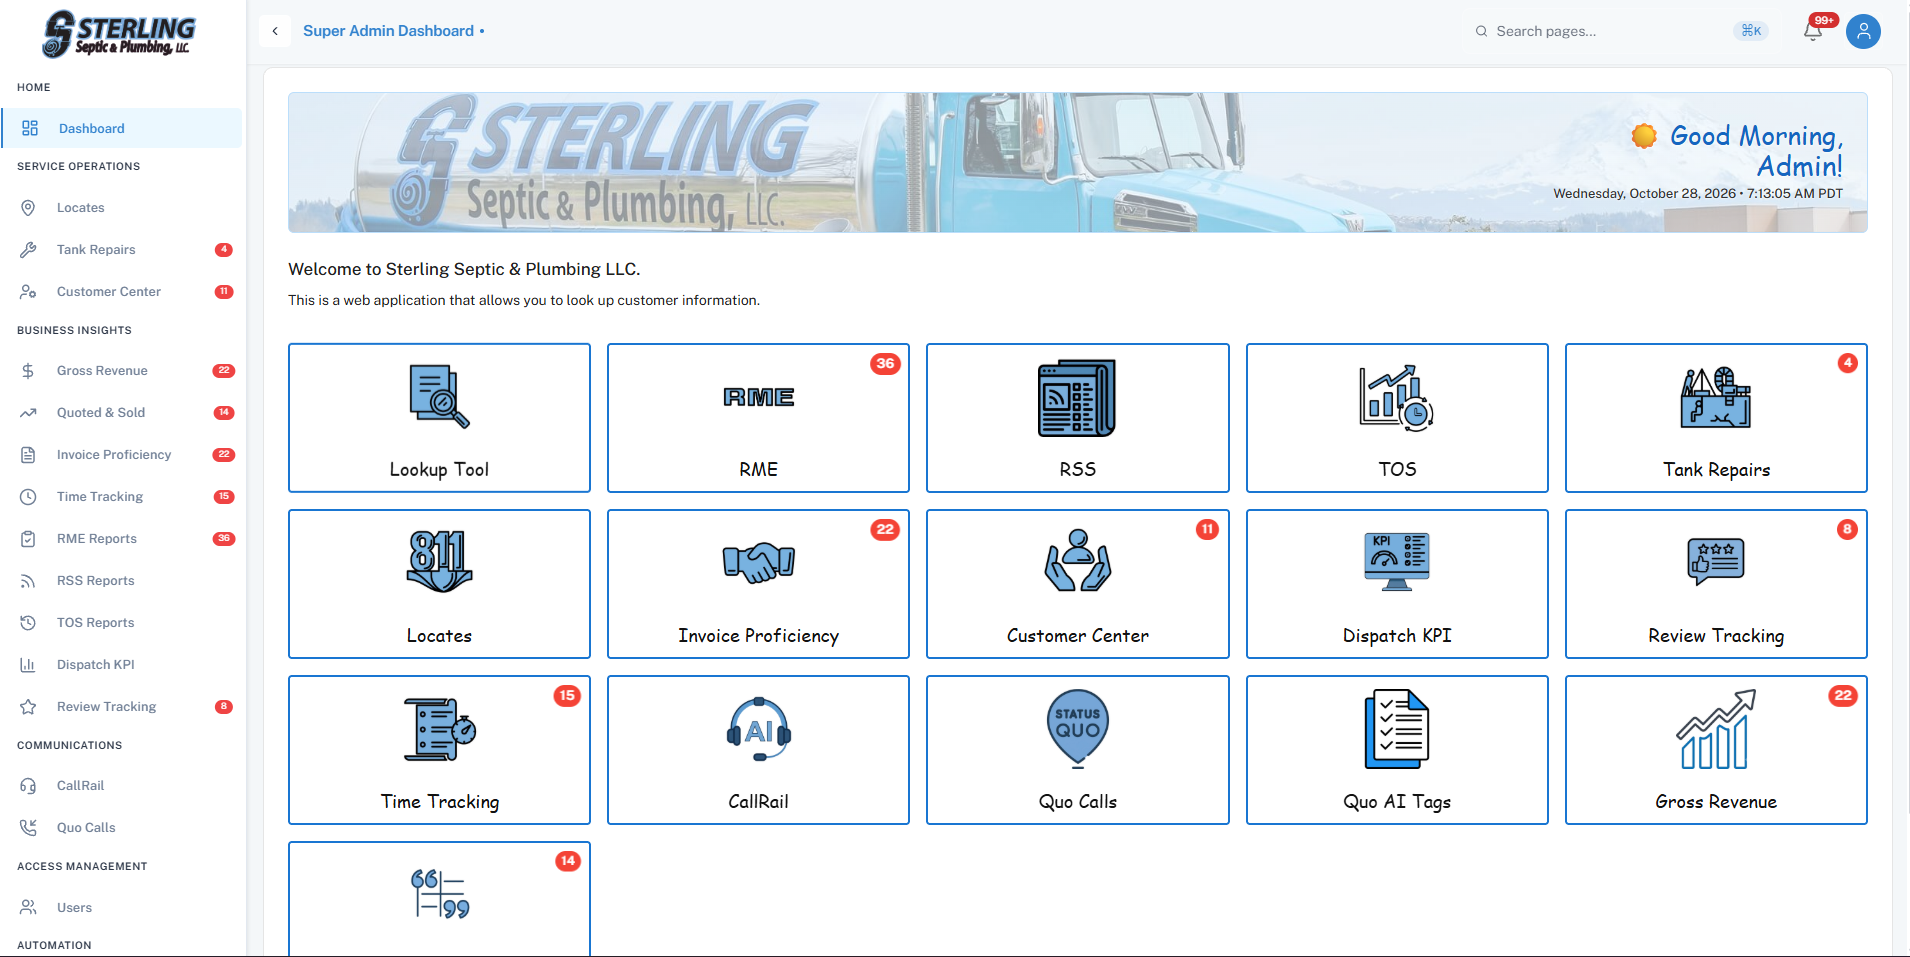
Task: Open the Quo AI Tags checklist card
Action: coord(1397,750)
